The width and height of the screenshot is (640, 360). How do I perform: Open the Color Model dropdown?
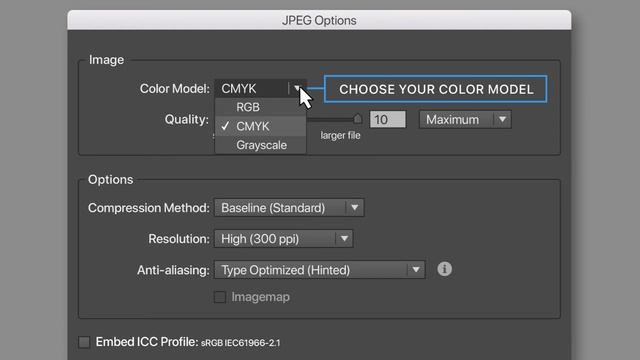tap(260, 89)
